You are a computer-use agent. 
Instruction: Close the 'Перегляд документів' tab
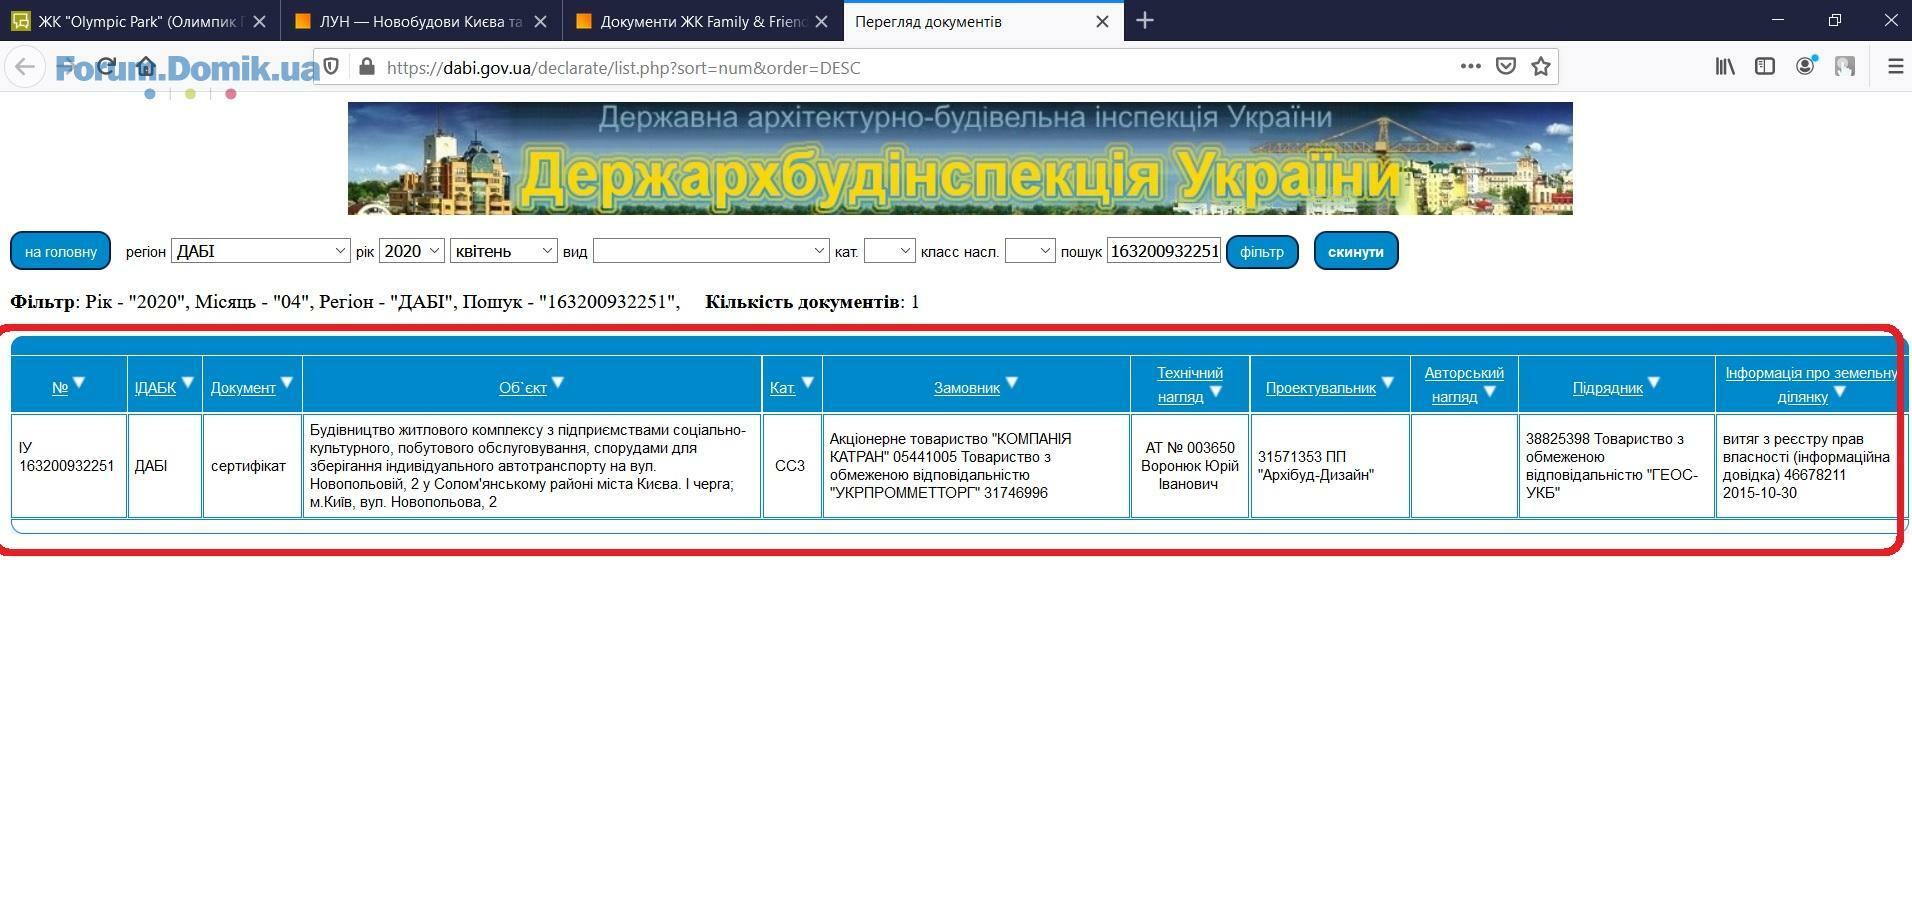tap(1102, 21)
